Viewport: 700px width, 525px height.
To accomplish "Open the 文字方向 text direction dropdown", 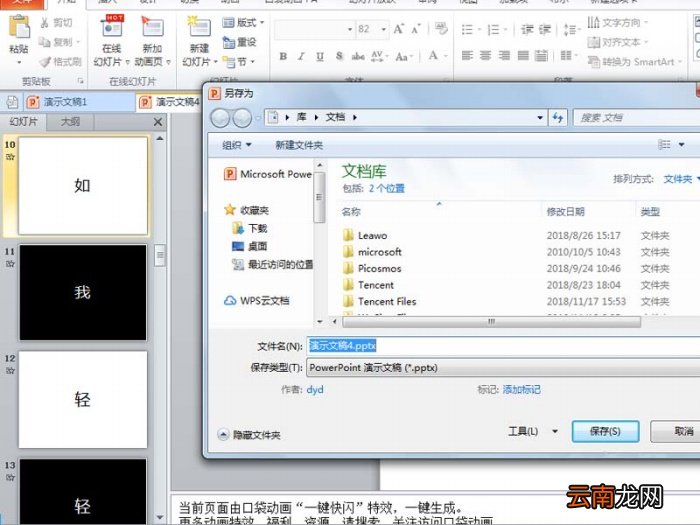I will [618, 22].
